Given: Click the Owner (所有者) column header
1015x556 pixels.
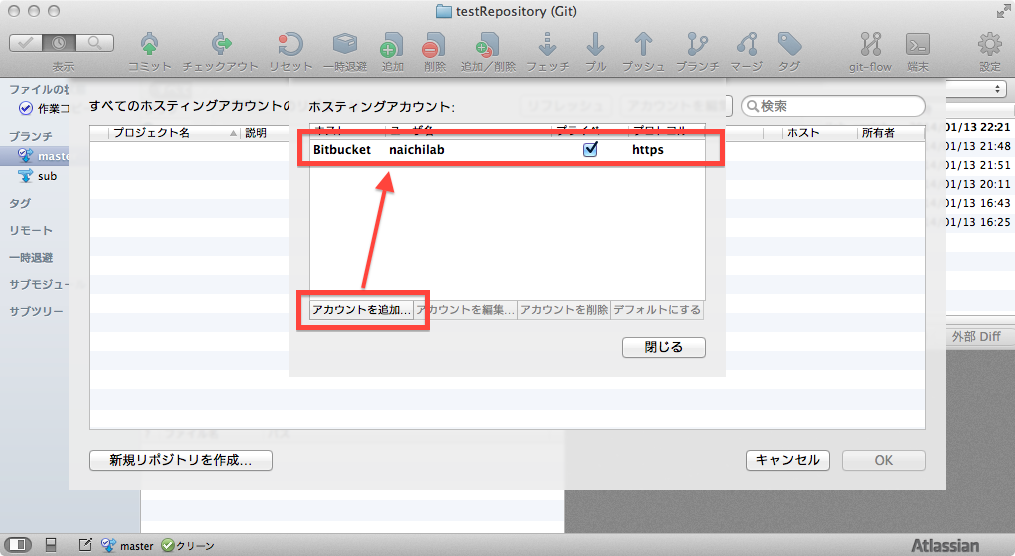Looking at the screenshot, I should [891, 133].
